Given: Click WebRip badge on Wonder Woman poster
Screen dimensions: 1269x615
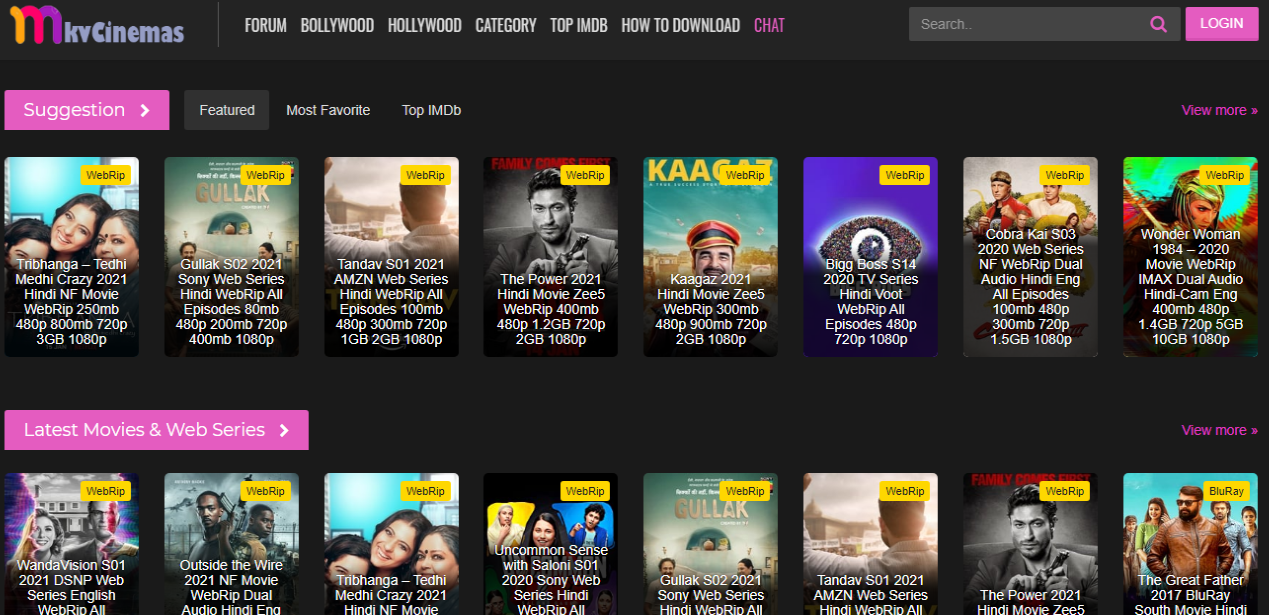Looking at the screenshot, I should [x=1225, y=175].
